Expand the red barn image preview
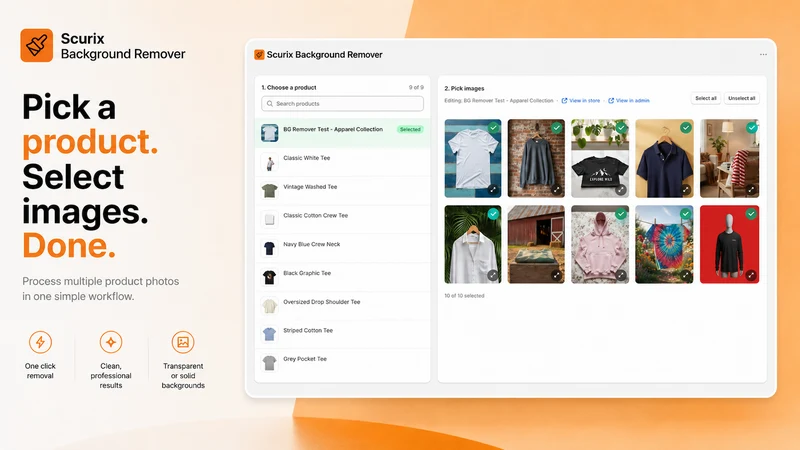The height and width of the screenshot is (450, 800). pyautogui.click(x=556, y=275)
